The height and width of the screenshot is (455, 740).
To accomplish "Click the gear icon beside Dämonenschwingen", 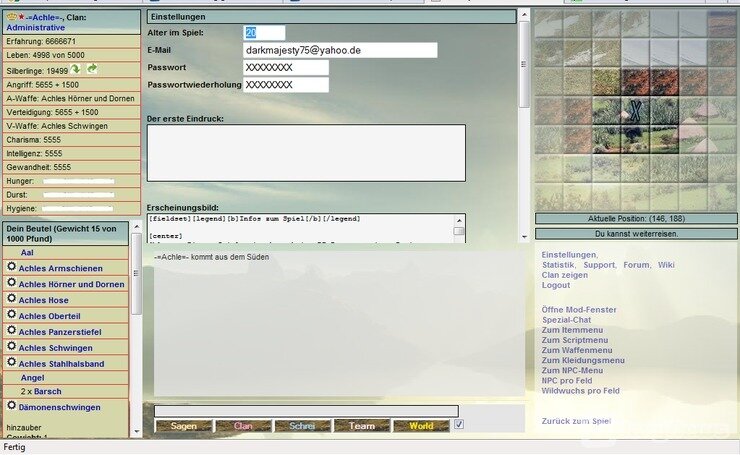I will click(x=11, y=405).
